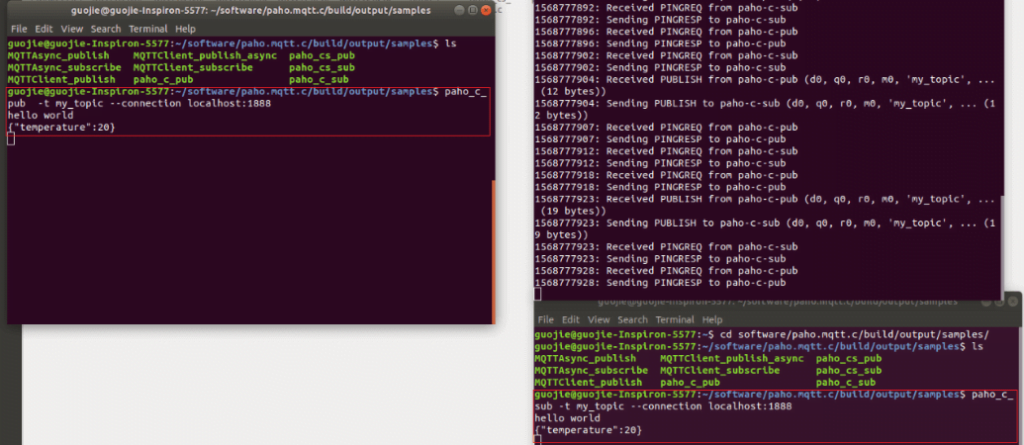Viewport: 1024px width, 445px height.
Task: Open Search menu in bottom-right terminal
Action: click(633, 320)
